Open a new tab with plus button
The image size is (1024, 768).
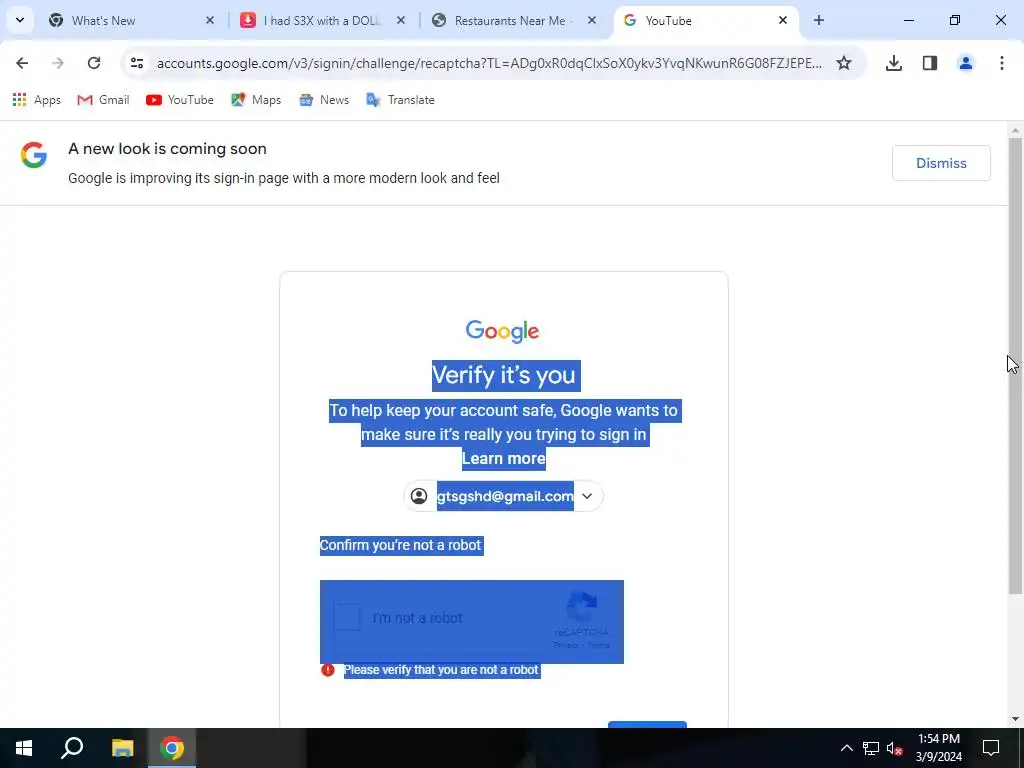819,20
